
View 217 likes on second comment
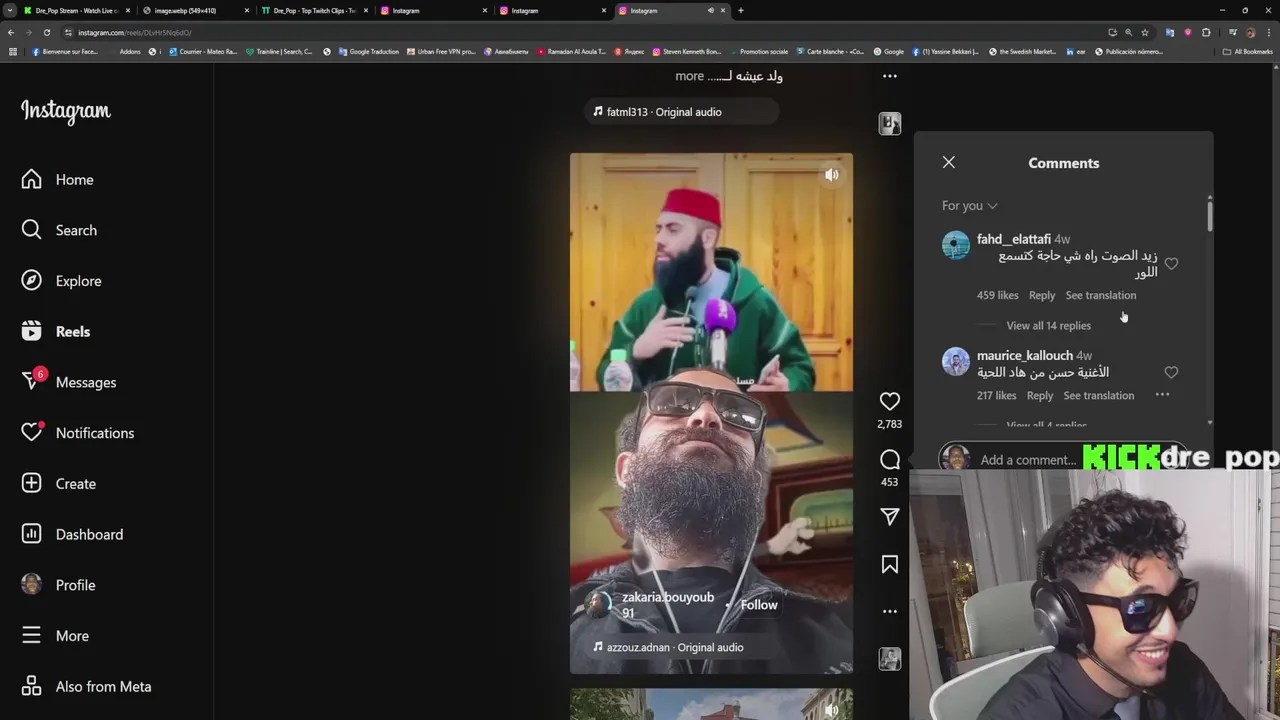point(996,396)
